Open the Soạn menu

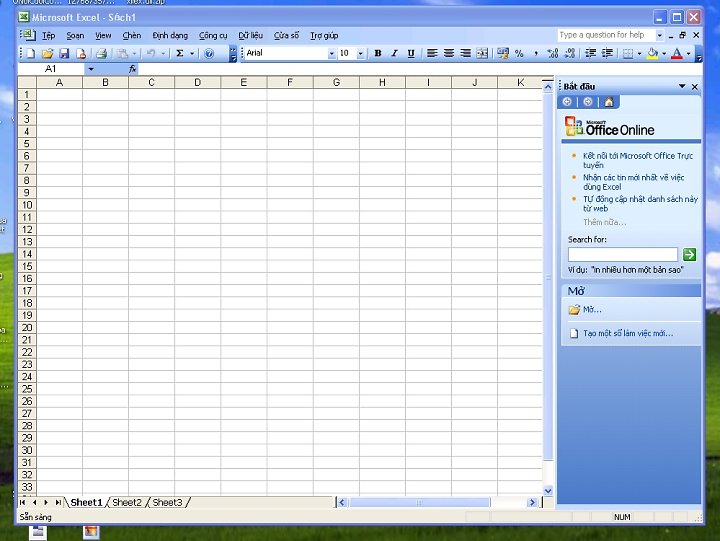(75, 35)
